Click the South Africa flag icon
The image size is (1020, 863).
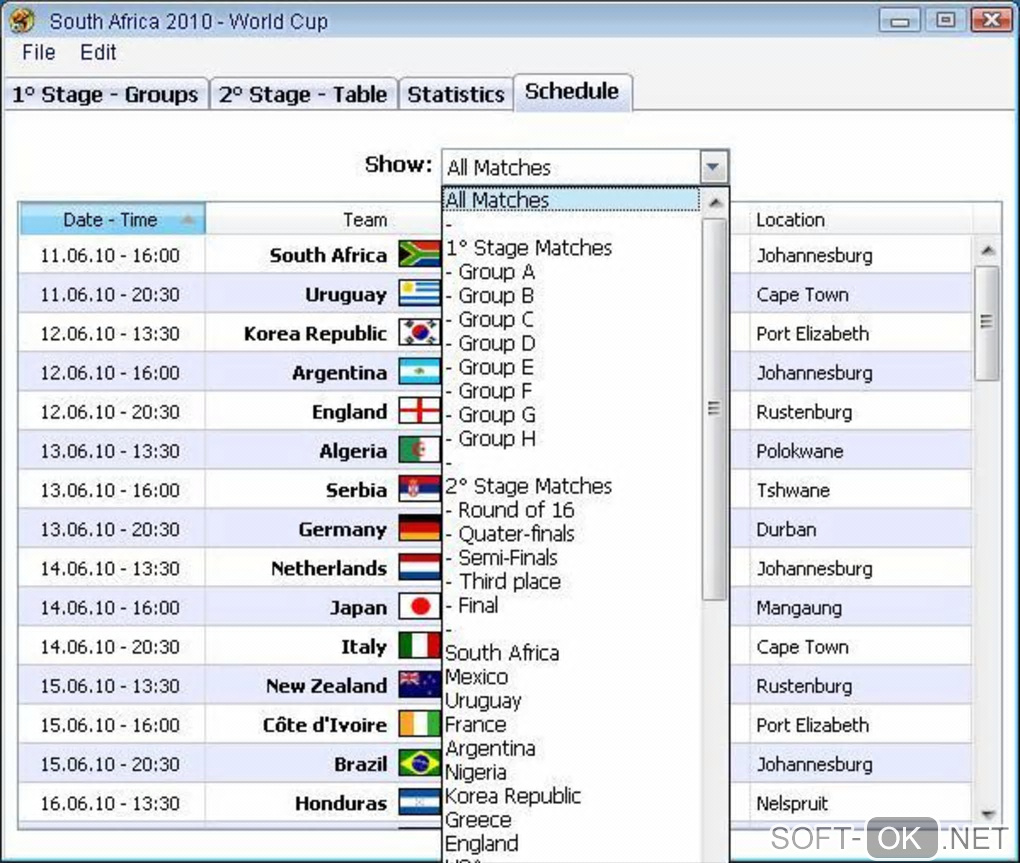[x=420, y=255]
